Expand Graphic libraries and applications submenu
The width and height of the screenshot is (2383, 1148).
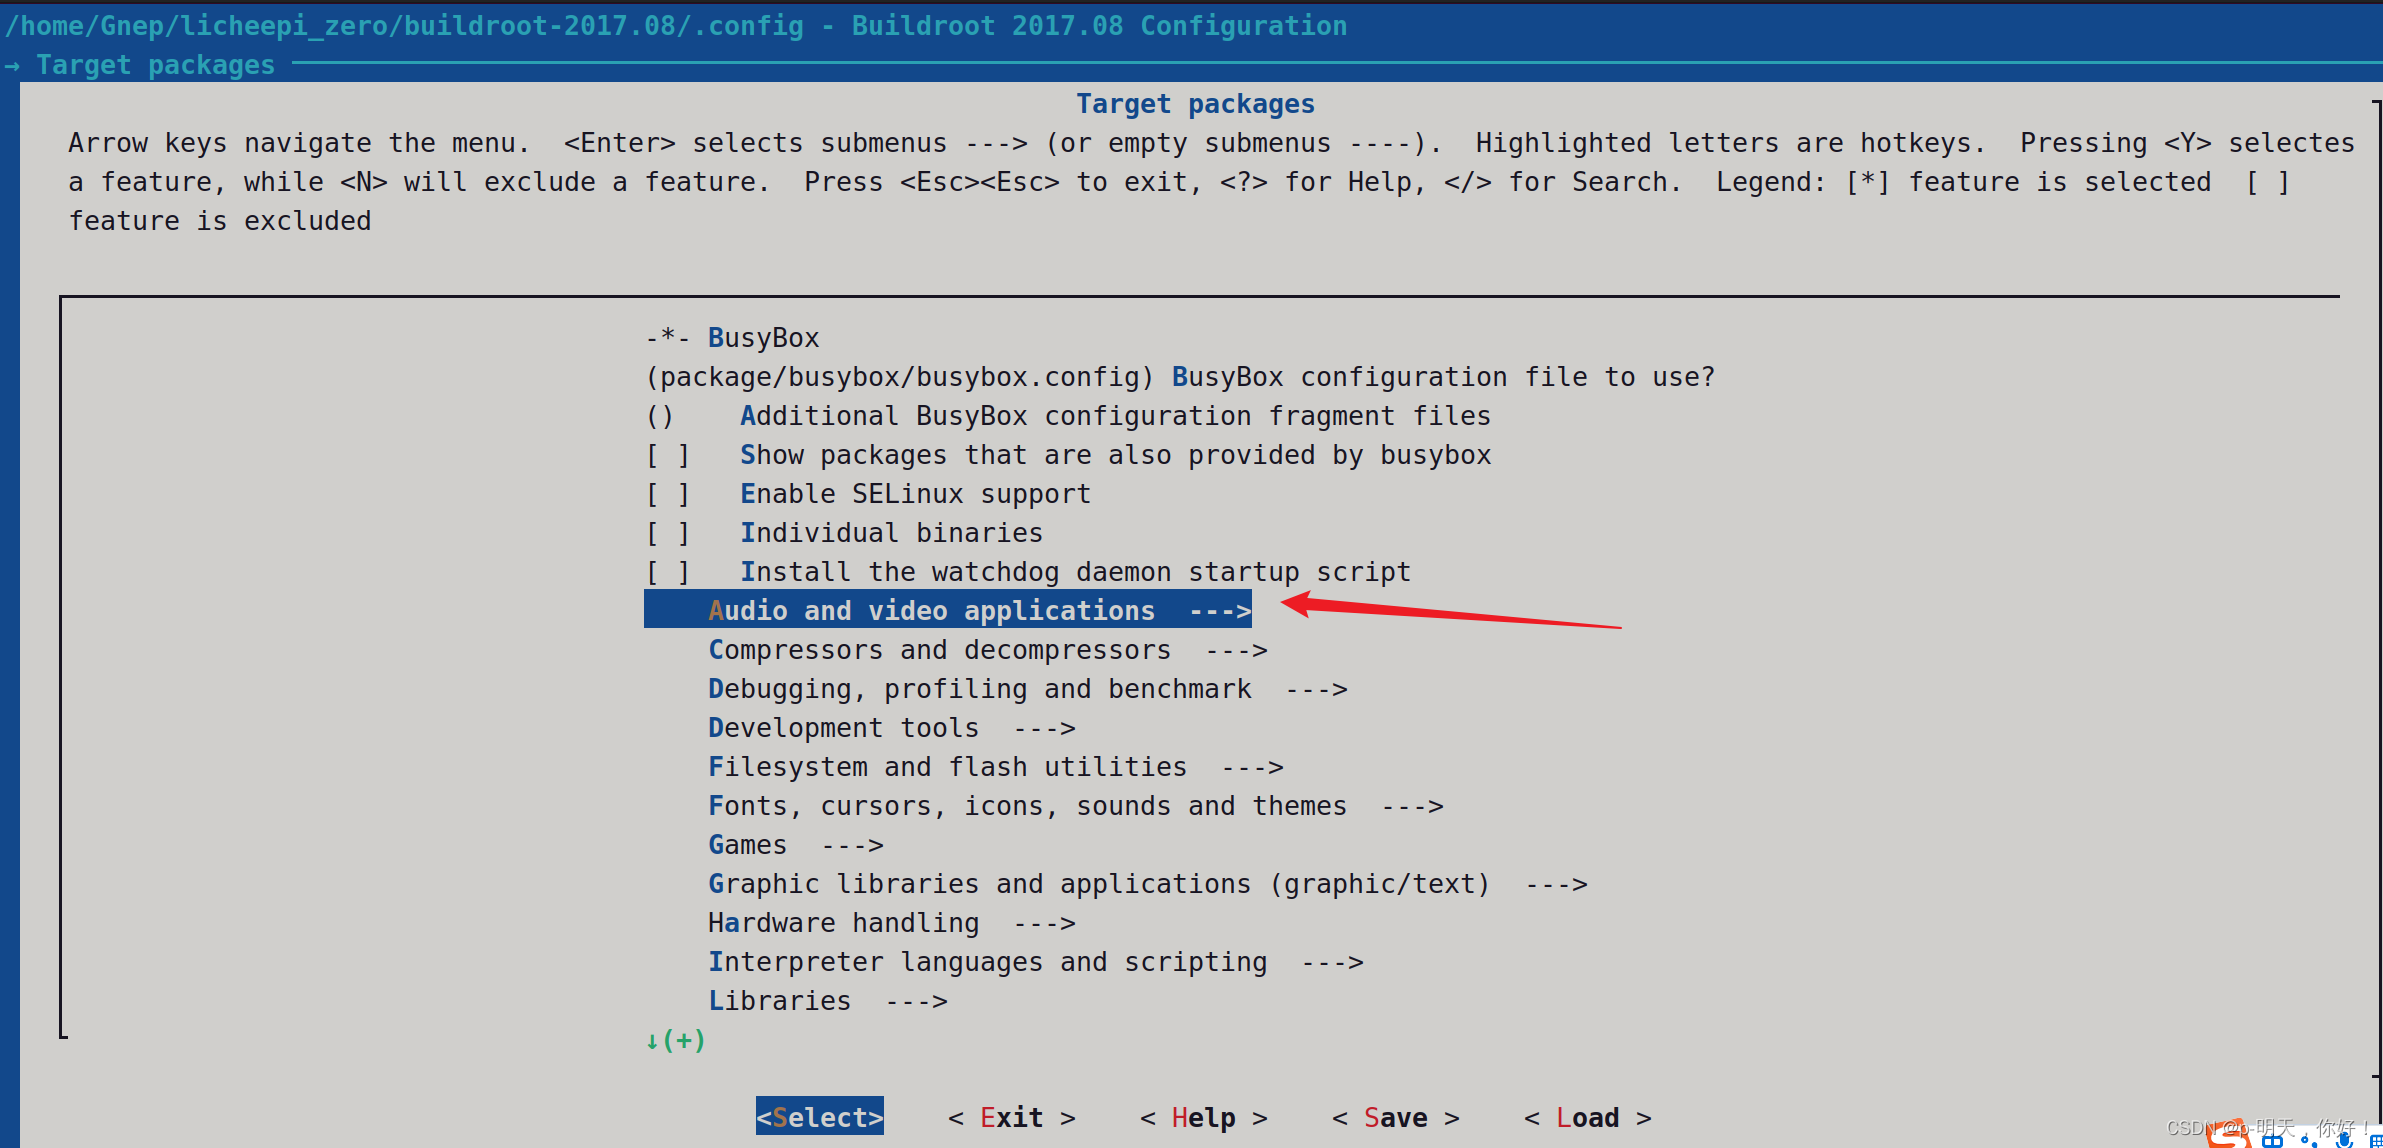[1148, 884]
